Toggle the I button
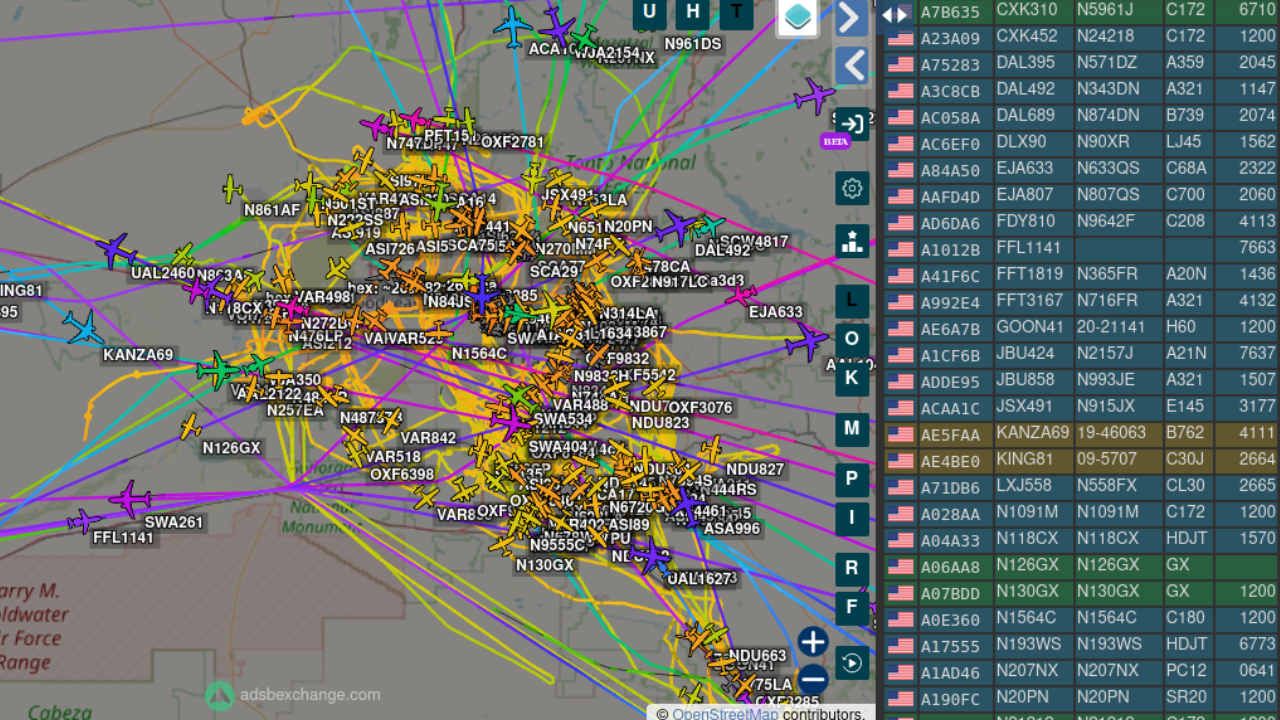The image size is (1280, 720). [x=852, y=517]
